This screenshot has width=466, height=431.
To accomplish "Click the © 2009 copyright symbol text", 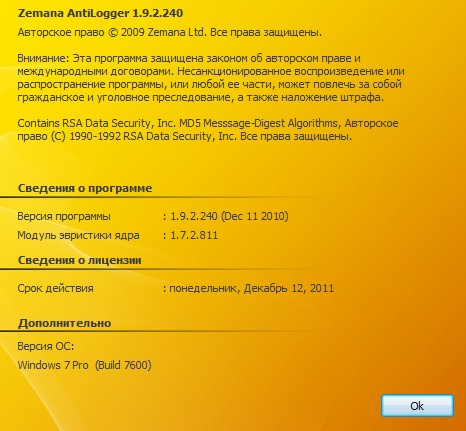I will pyautogui.click(x=126, y=33).
